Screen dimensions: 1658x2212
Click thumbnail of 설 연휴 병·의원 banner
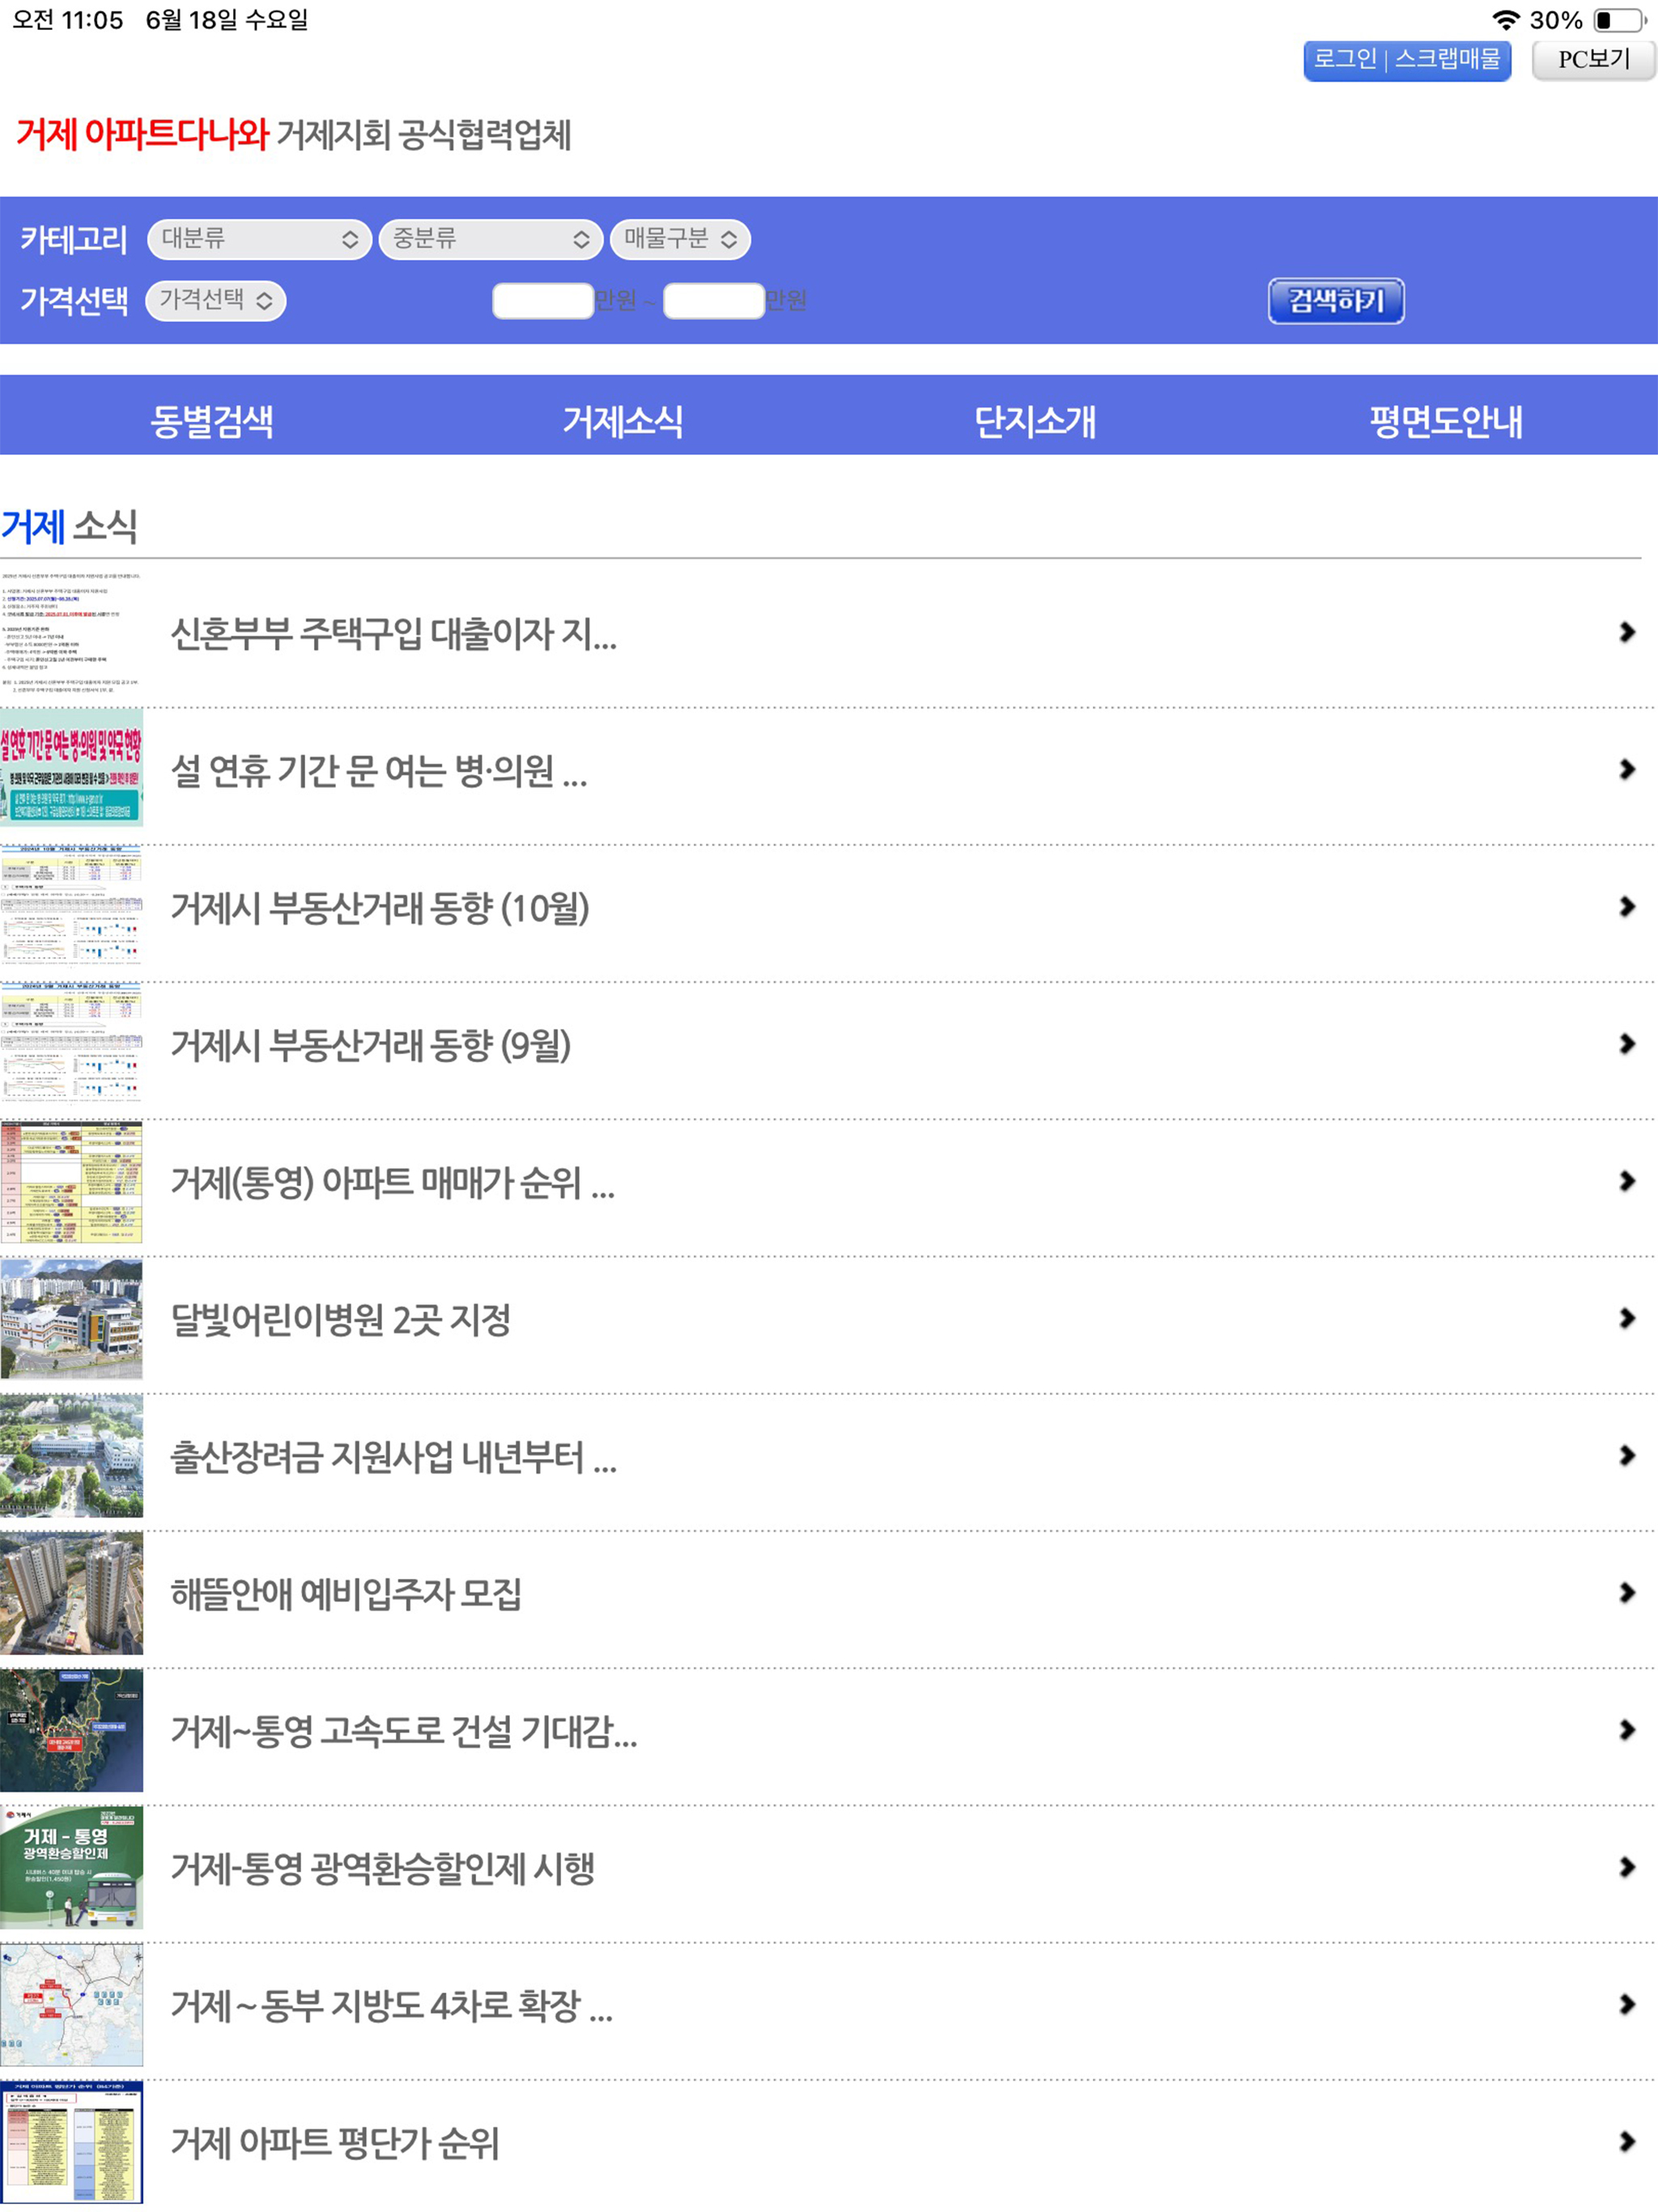tap(71, 768)
